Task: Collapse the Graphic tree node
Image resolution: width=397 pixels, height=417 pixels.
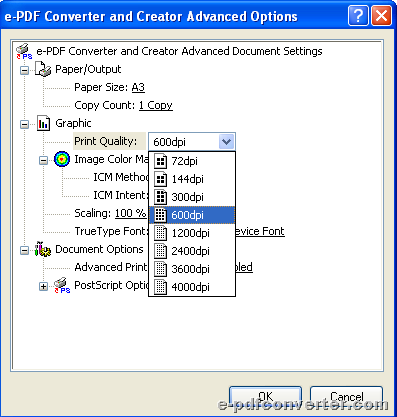Action: (24, 124)
